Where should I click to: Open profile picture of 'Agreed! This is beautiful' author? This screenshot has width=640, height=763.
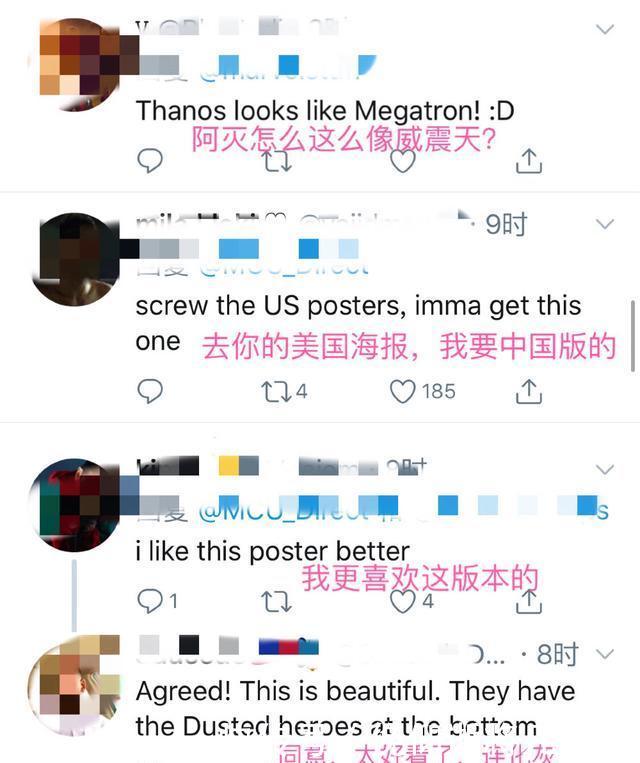click(x=74, y=685)
